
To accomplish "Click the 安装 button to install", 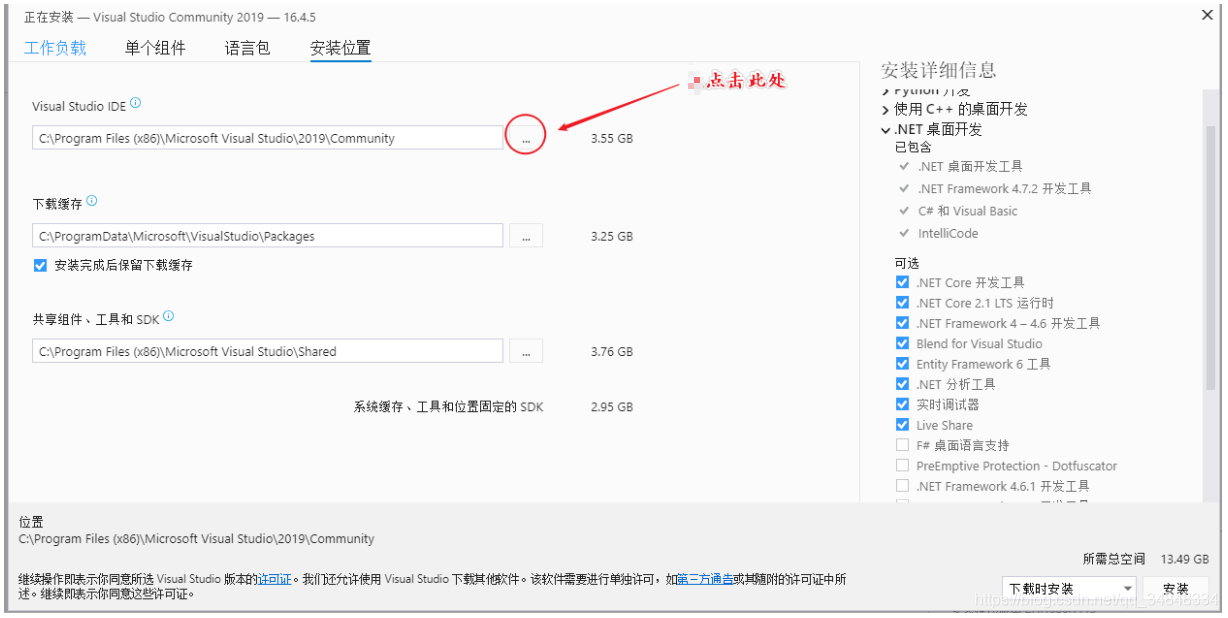I will [x=1177, y=589].
